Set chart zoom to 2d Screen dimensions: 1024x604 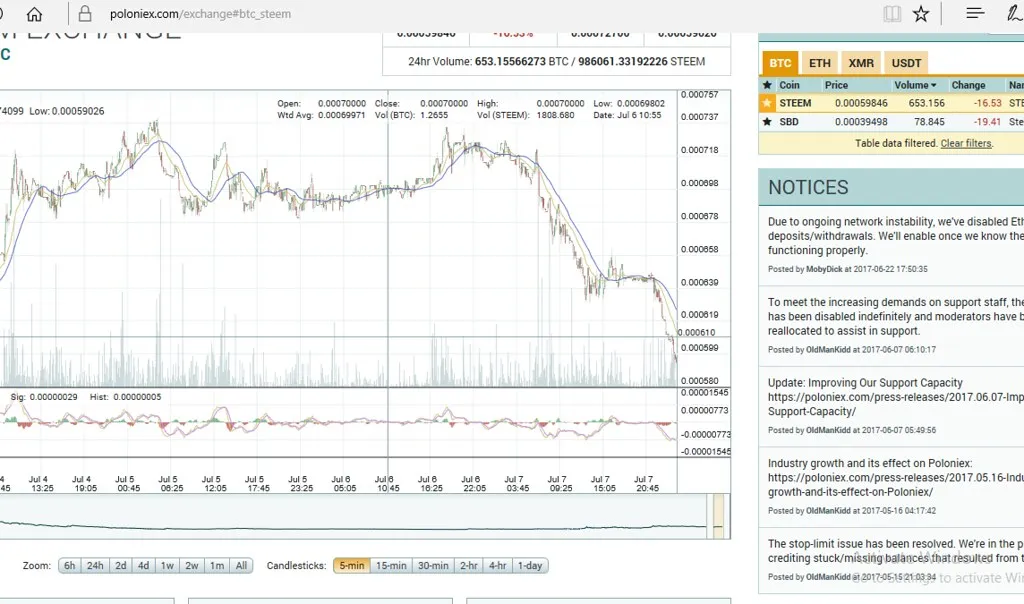(x=121, y=565)
